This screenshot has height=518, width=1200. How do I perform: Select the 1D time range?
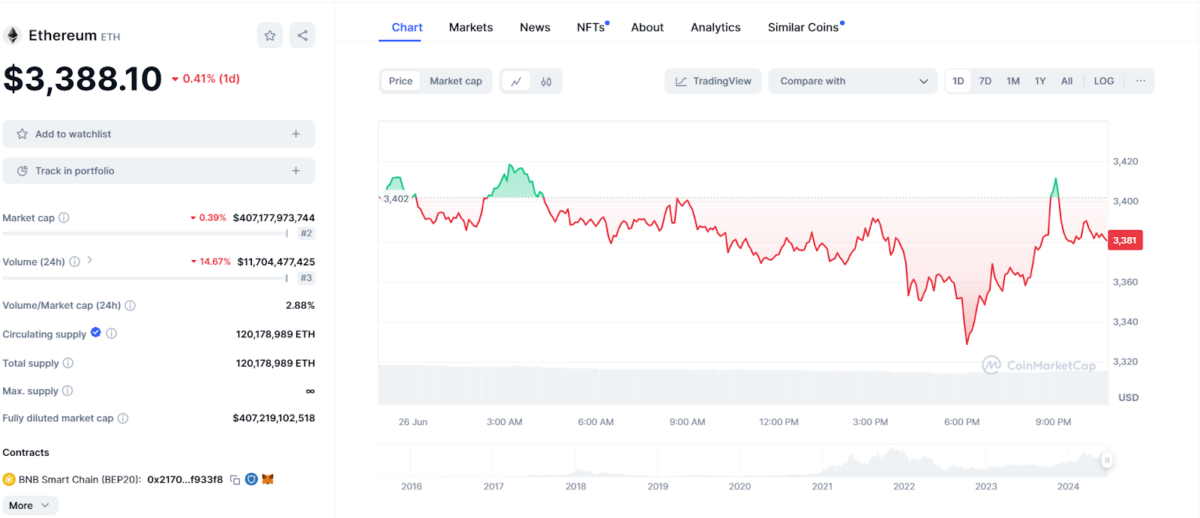(958, 81)
